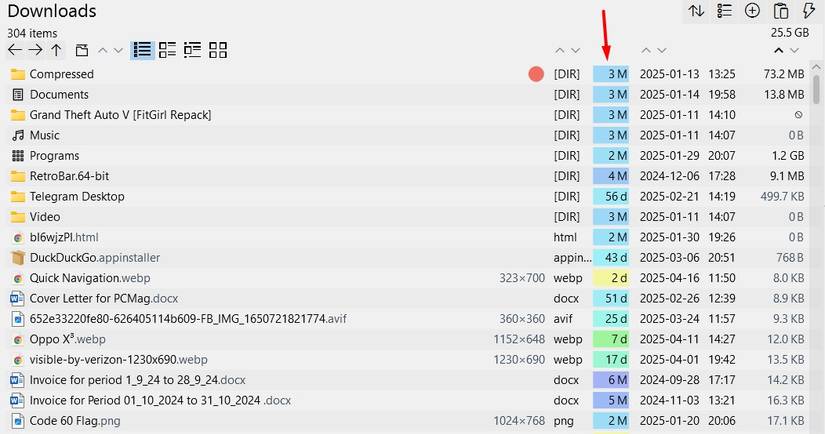This screenshot has width=825, height=434.
Task: Switch to tree list view icon
Action: pyautogui.click(x=193, y=51)
